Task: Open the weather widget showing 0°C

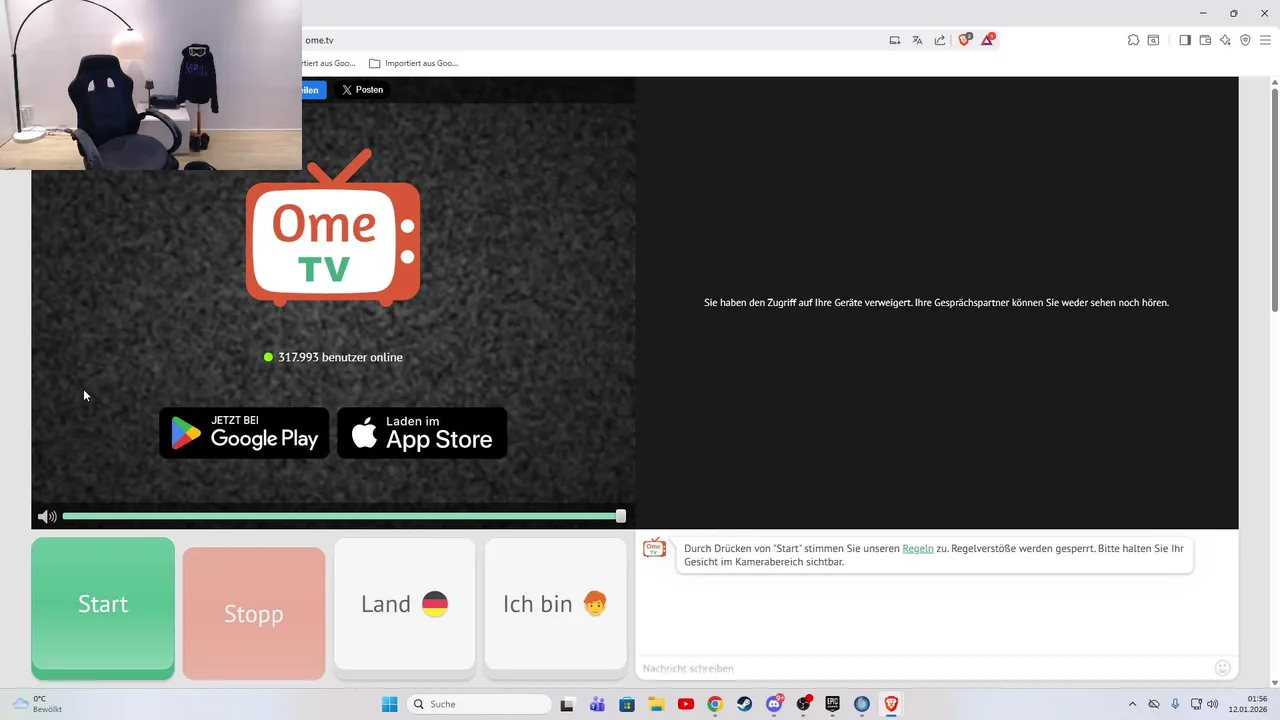Action: point(37,704)
